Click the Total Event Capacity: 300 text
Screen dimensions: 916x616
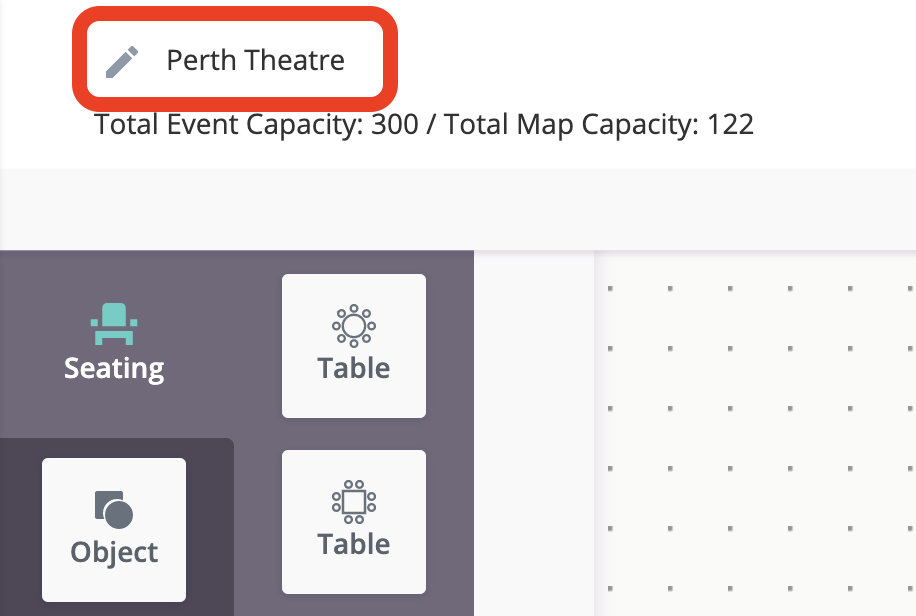(256, 124)
